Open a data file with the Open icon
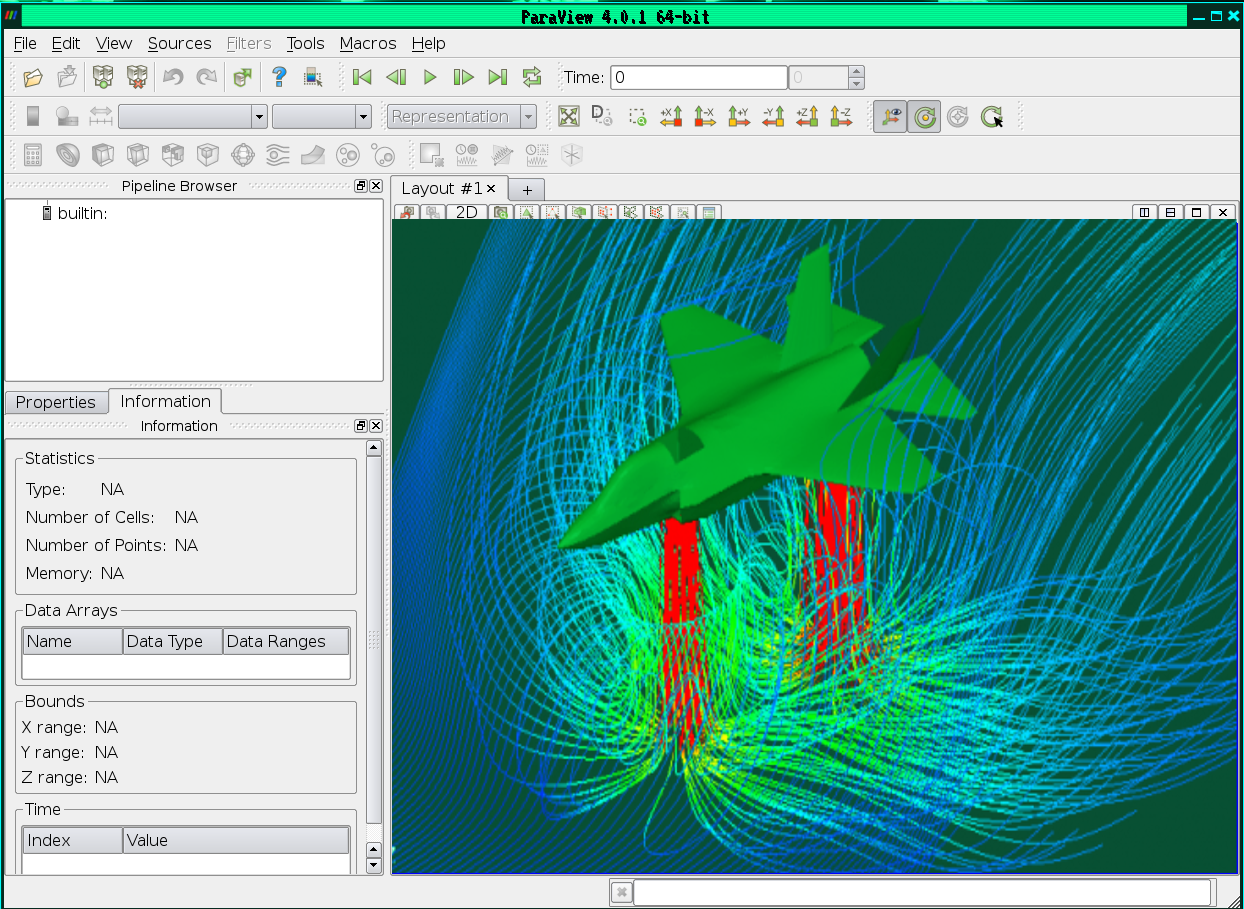 (33, 77)
